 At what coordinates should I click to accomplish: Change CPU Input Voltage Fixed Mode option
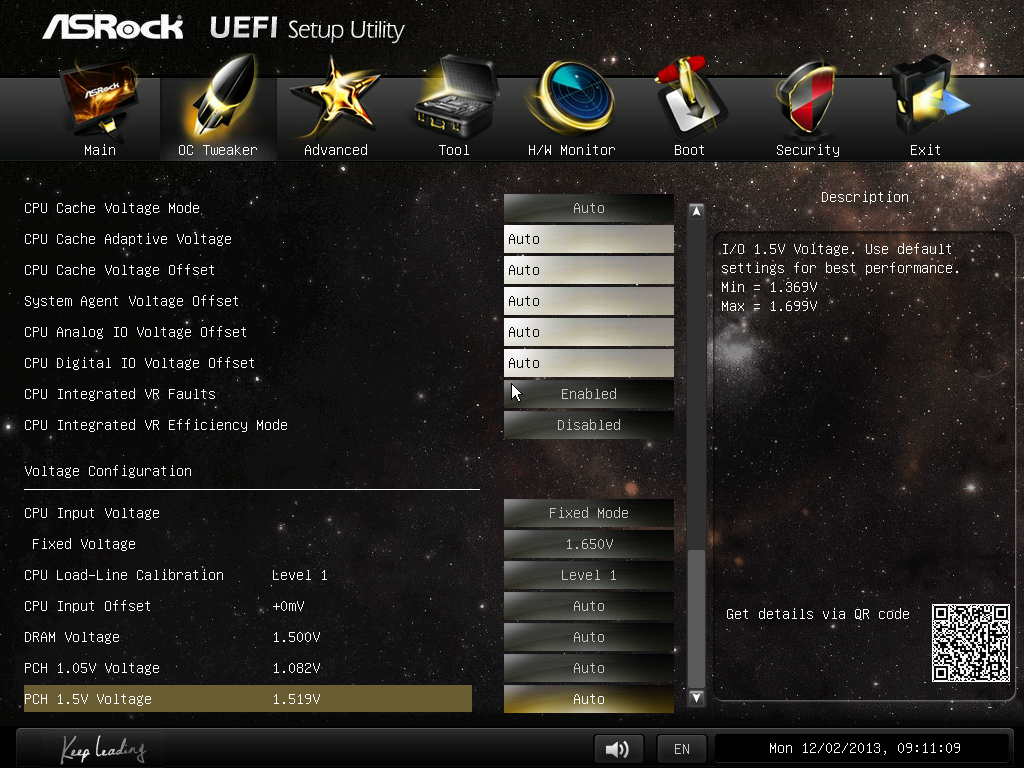(x=588, y=513)
